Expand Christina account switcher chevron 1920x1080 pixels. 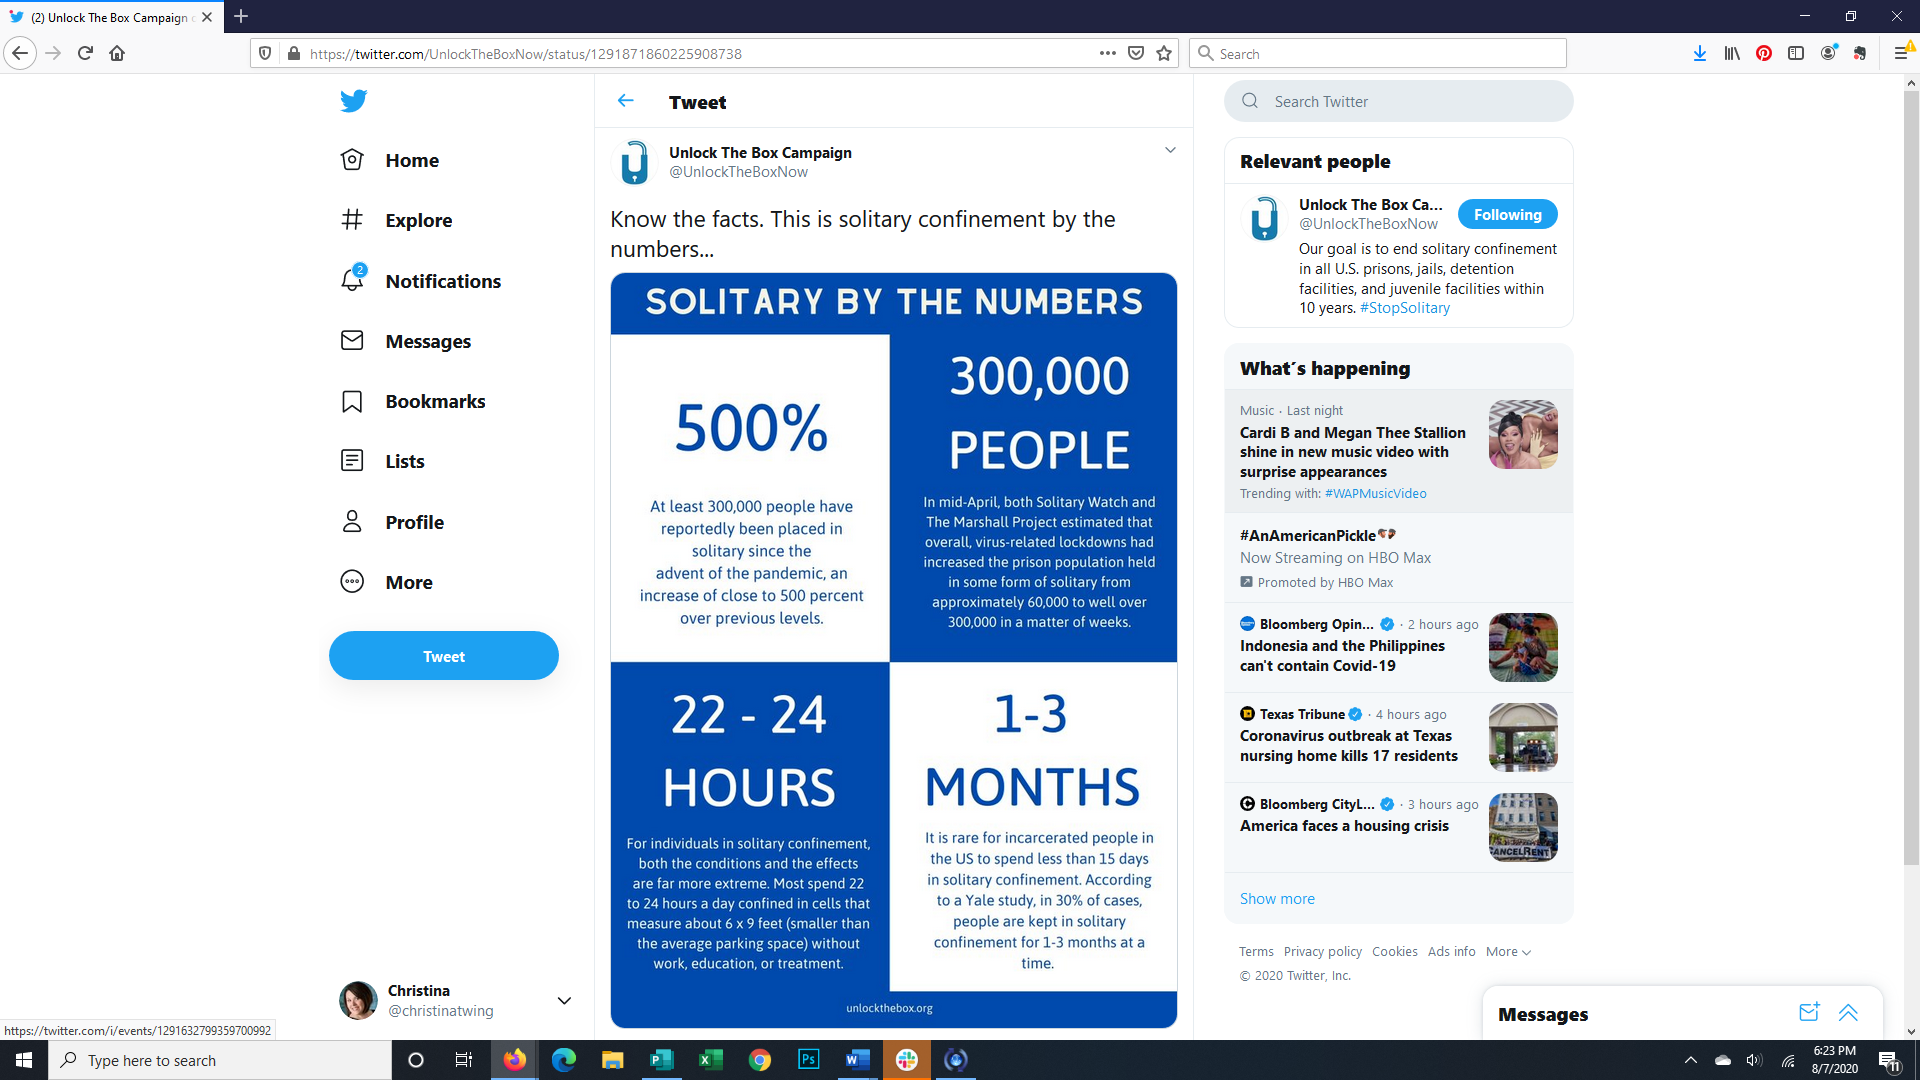(x=564, y=1001)
